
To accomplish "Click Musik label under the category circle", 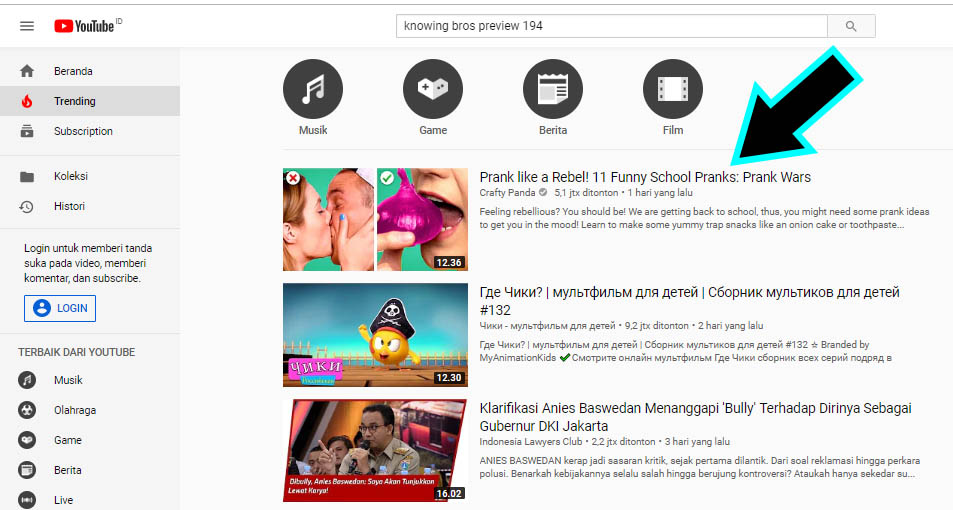I will pos(313,130).
